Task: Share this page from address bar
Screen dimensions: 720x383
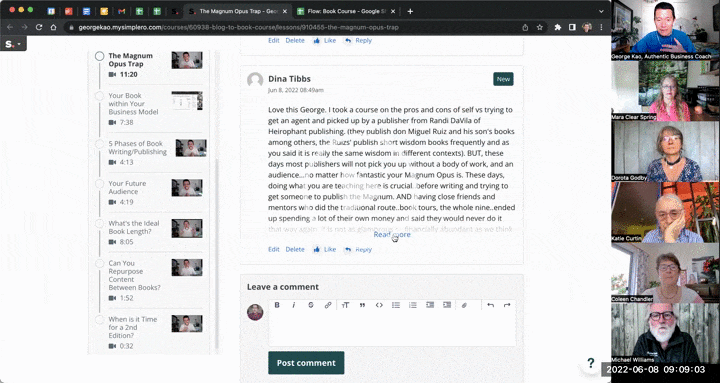Action: point(525,27)
